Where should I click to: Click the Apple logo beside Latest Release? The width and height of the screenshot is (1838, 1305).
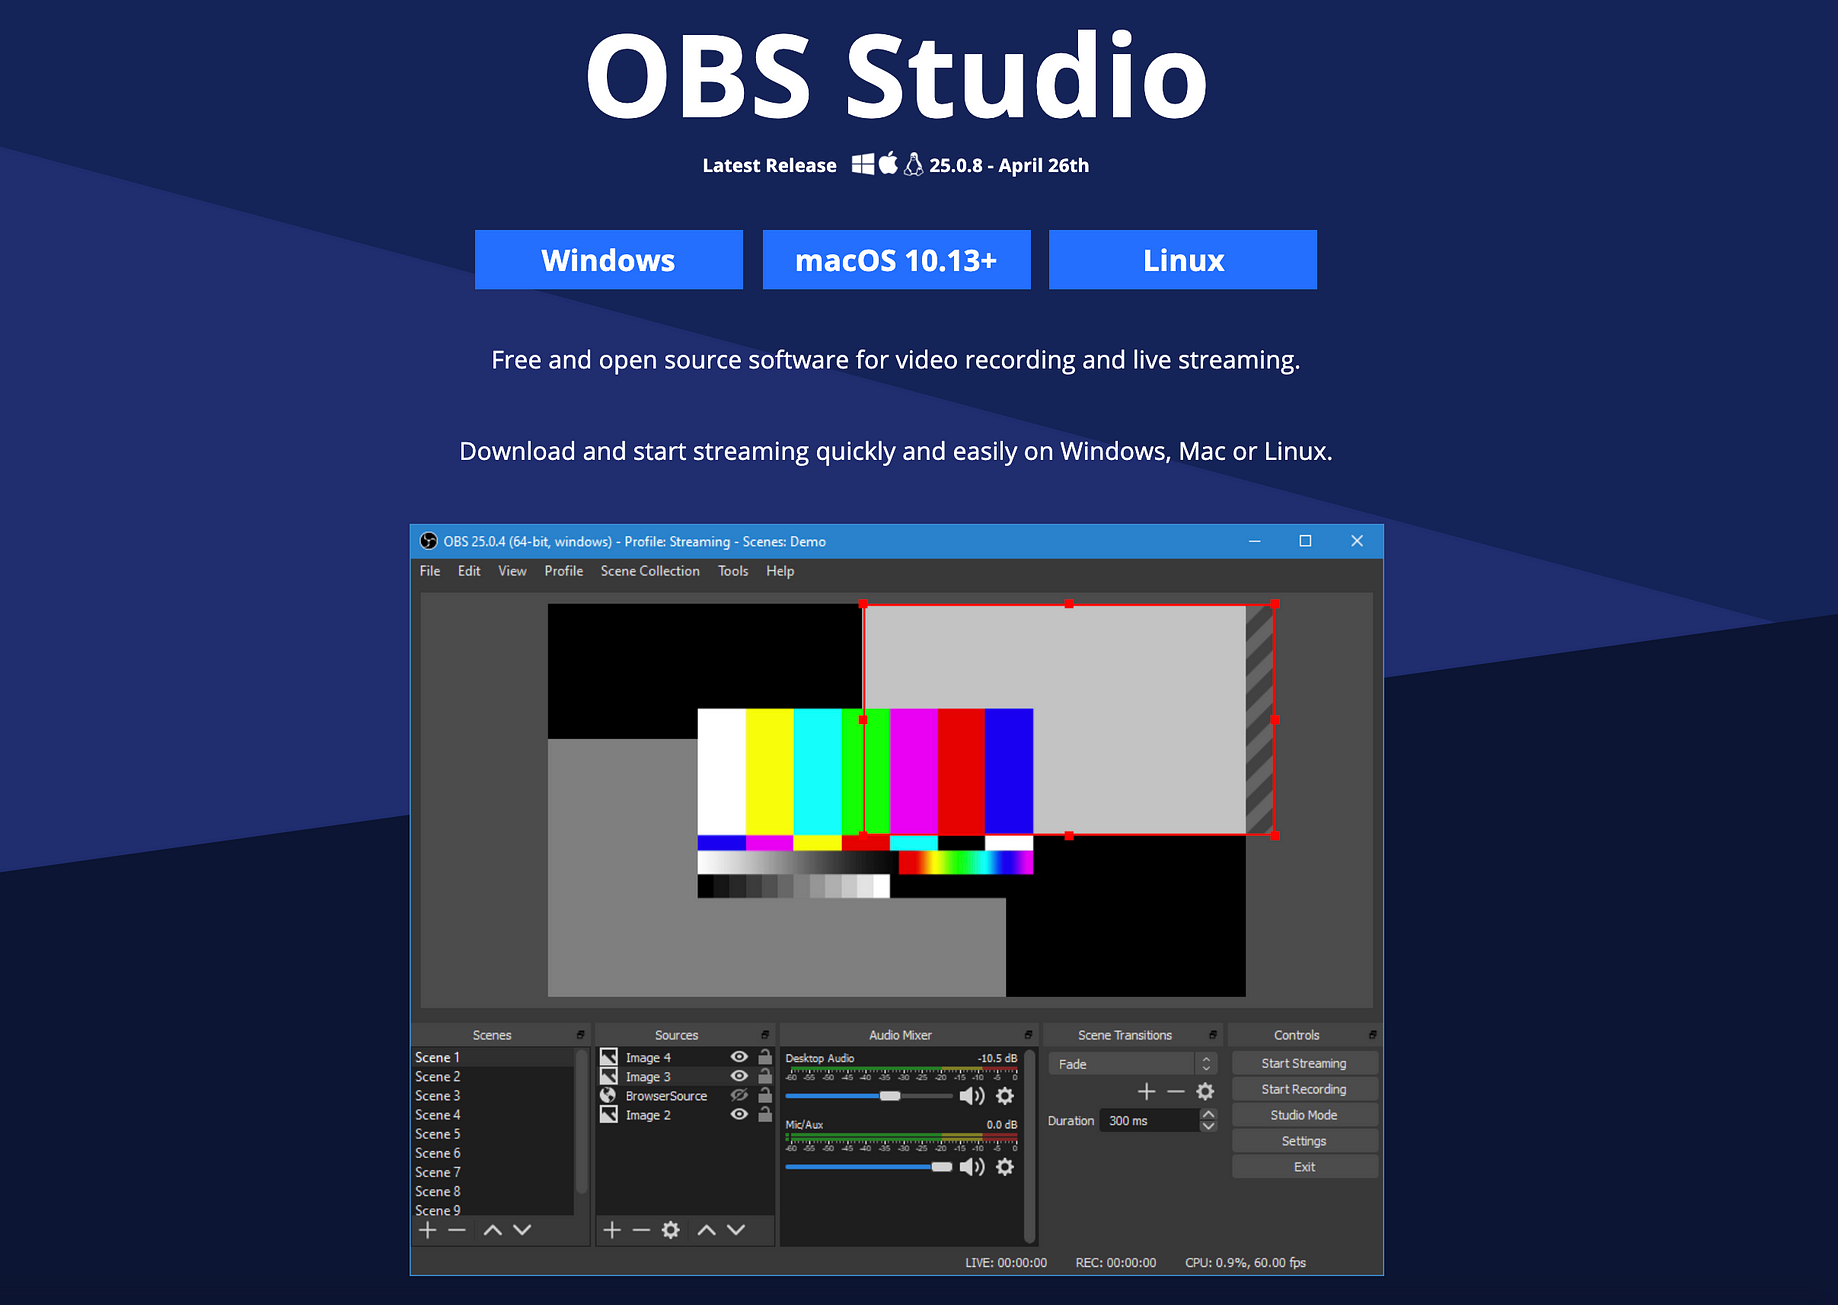(x=888, y=163)
